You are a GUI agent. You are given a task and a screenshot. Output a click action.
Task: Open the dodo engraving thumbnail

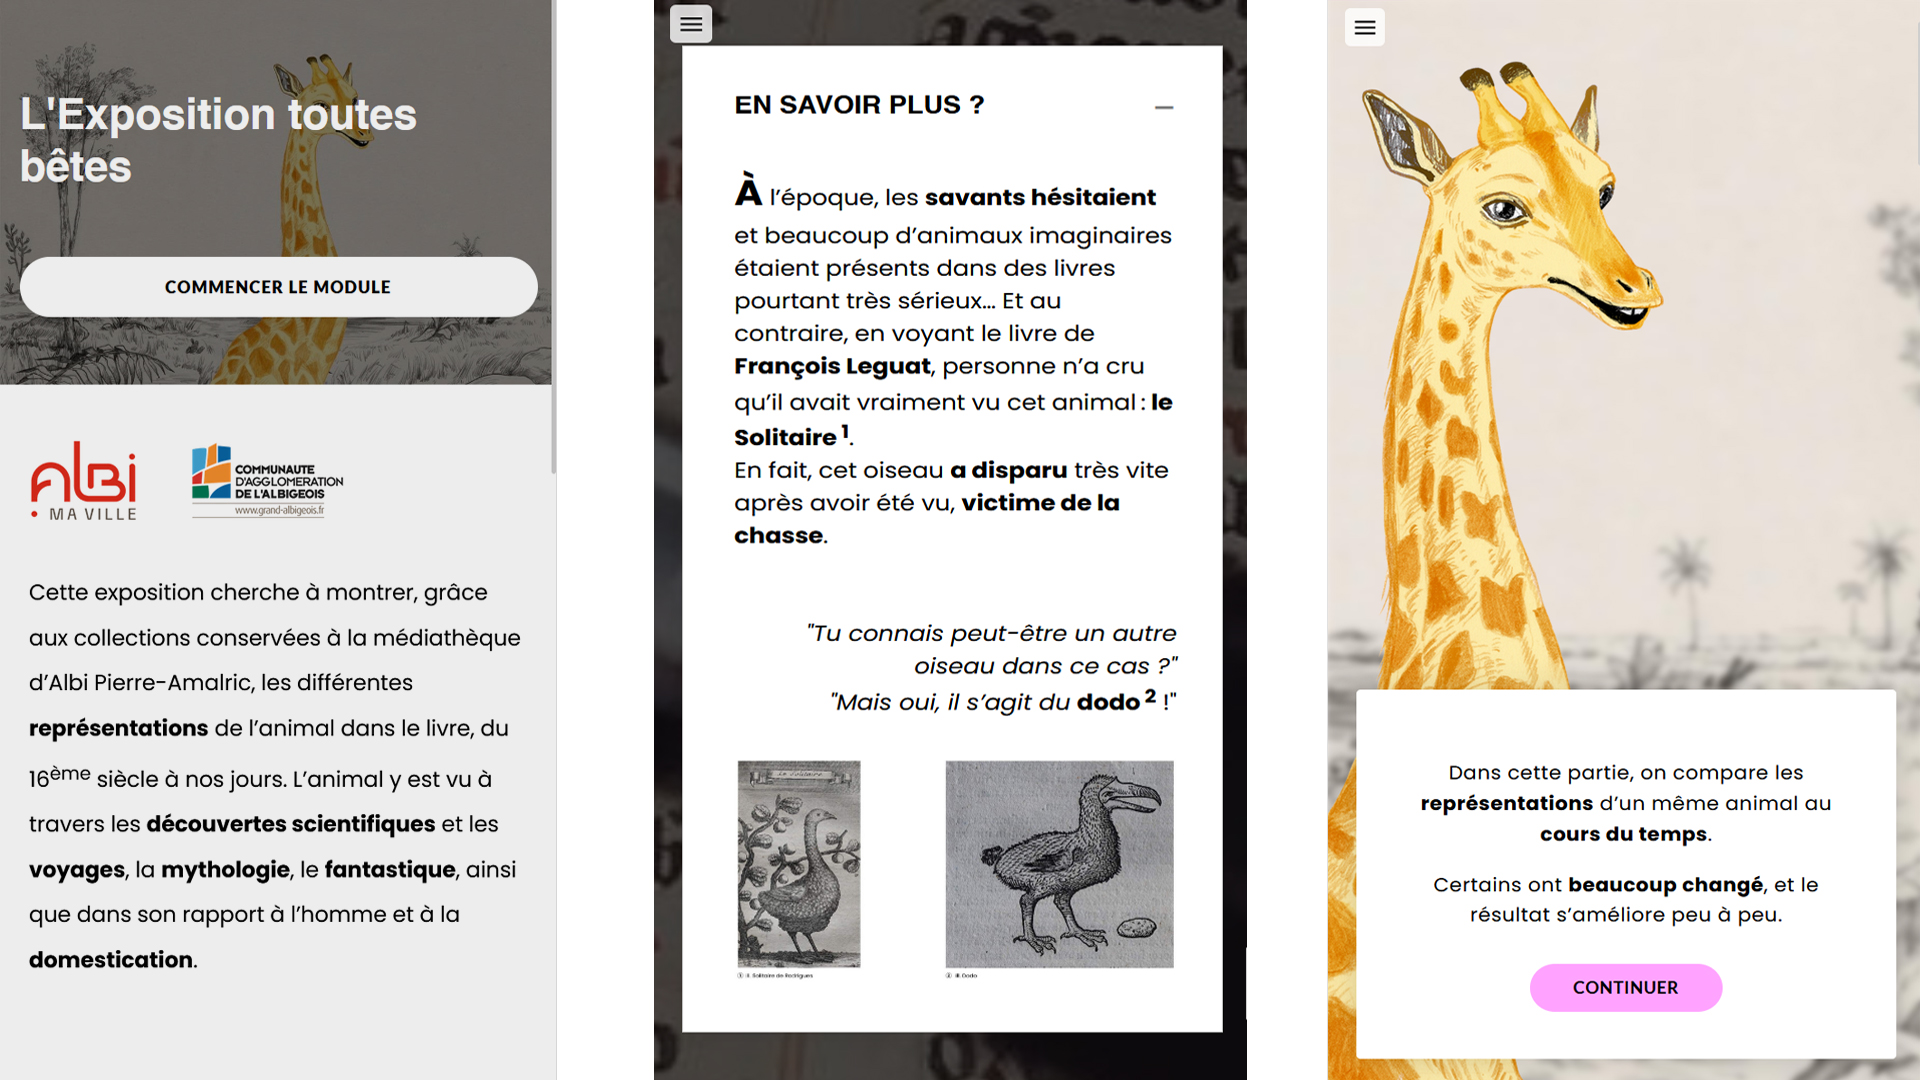coord(1059,863)
